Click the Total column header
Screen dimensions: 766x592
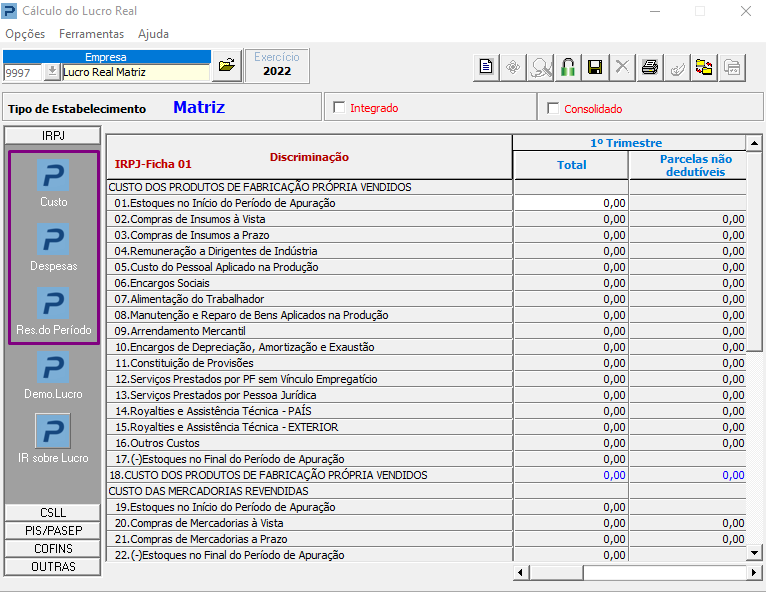click(571, 165)
